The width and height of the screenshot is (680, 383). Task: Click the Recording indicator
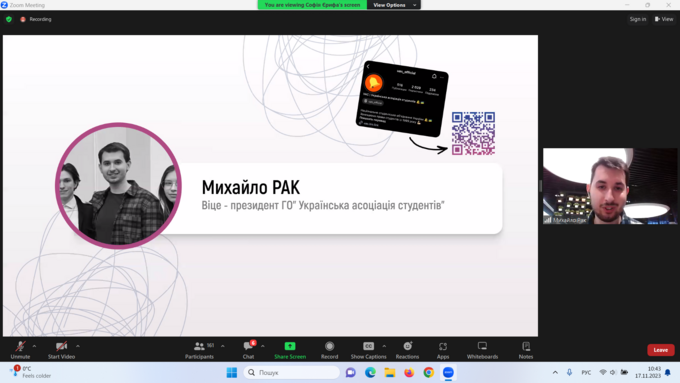(36, 19)
